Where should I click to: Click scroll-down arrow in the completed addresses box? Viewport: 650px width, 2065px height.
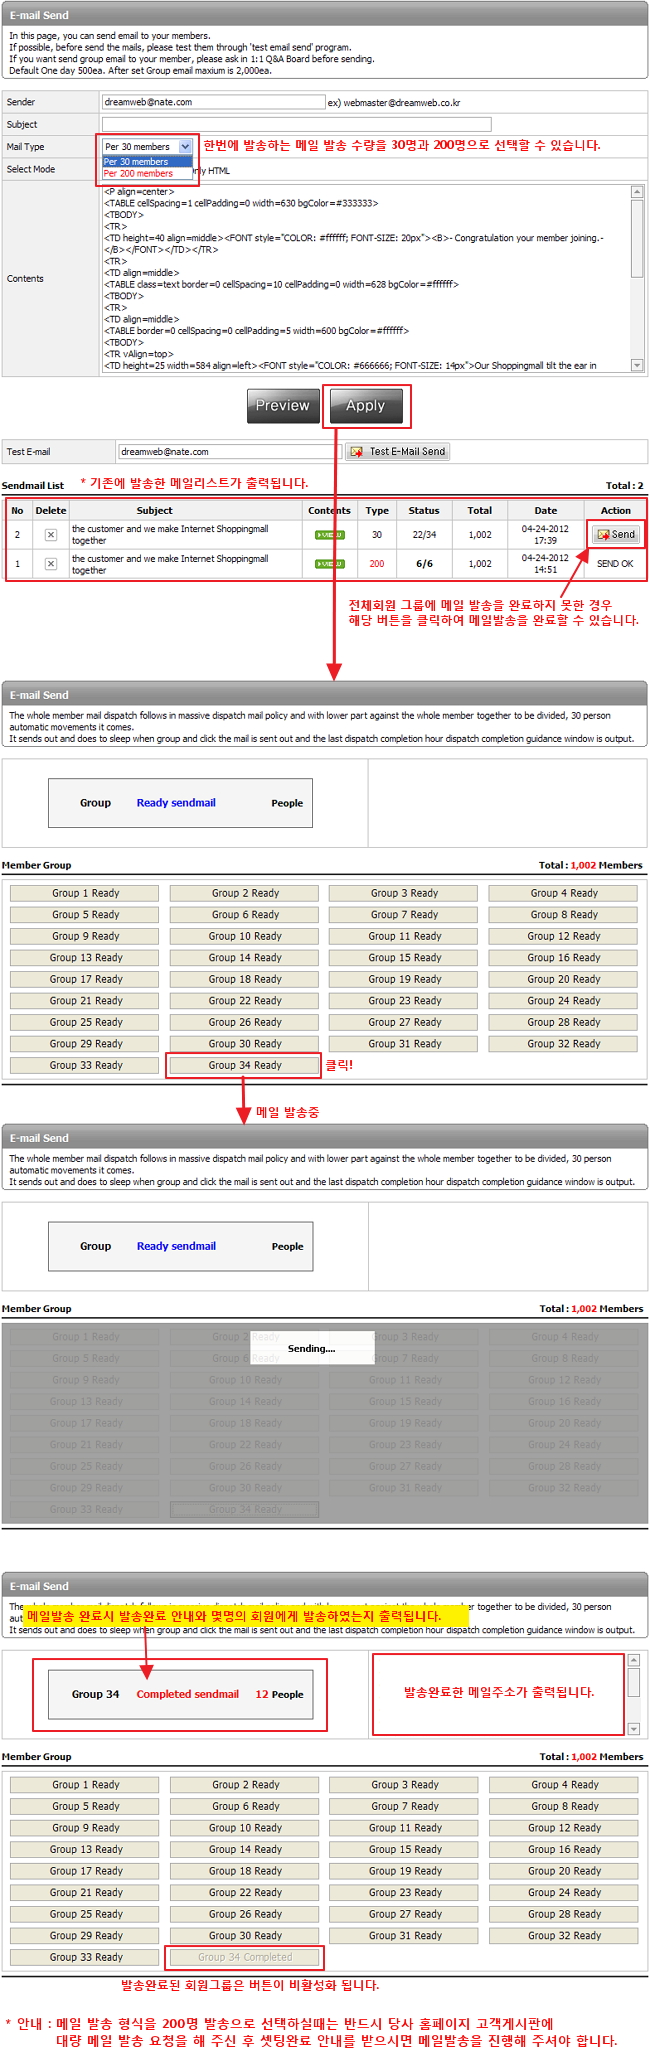tap(633, 1729)
